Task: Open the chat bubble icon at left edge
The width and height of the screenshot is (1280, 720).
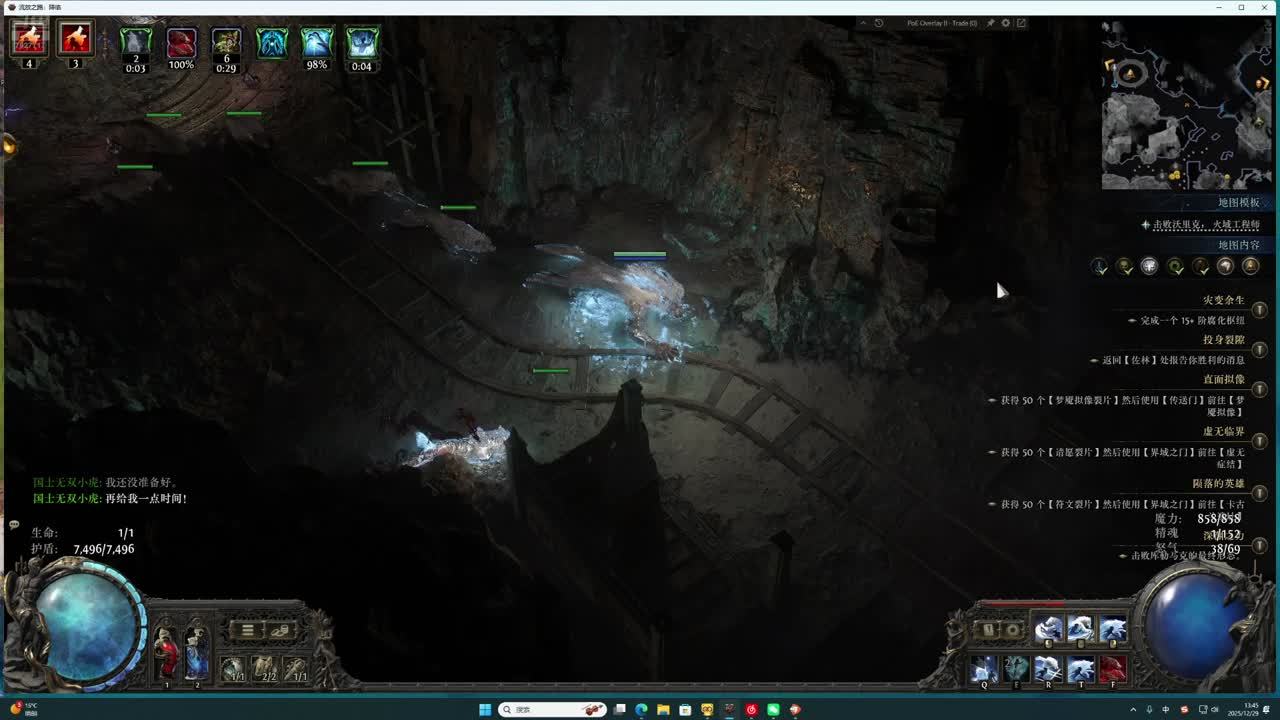Action: pyautogui.click(x=14, y=524)
